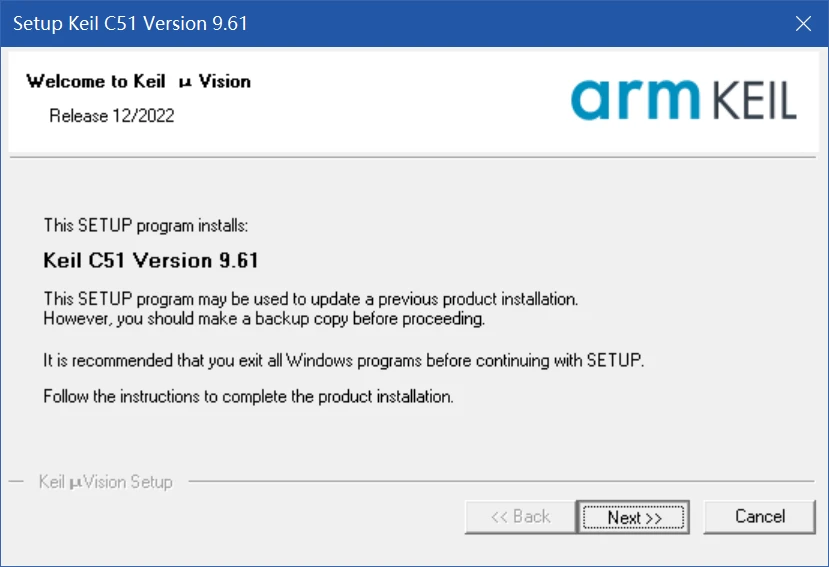Click the Keil µVision Setup footer label
Image resolution: width=829 pixels, height=567 pixels.
tap(105, 482)
